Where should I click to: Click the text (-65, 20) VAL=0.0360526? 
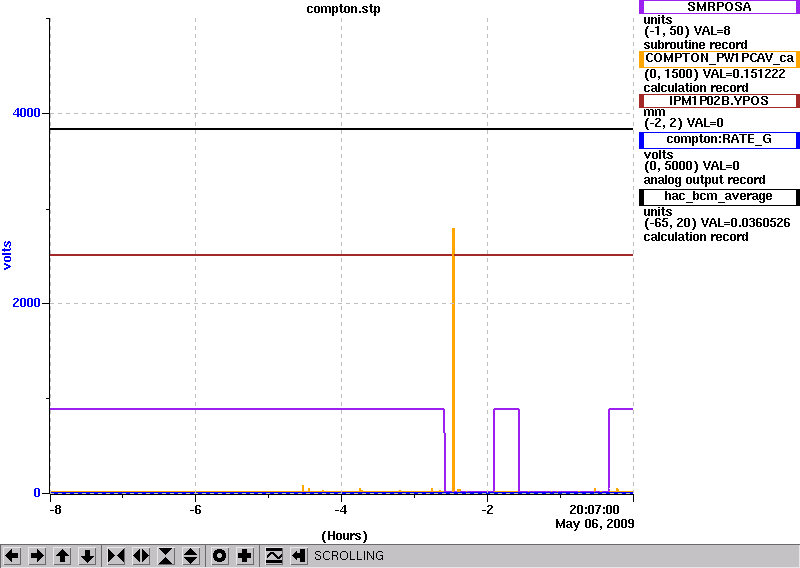pos(717,223)
